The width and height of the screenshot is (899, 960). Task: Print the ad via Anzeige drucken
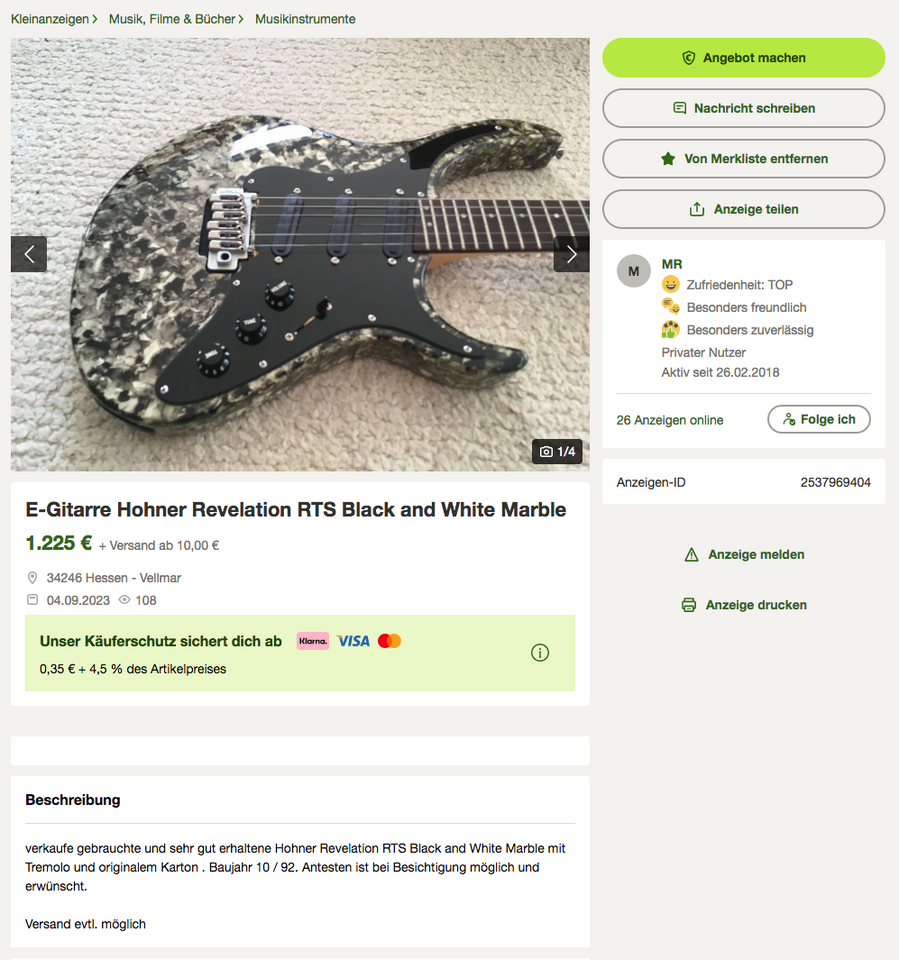click(x=744, y=605)
